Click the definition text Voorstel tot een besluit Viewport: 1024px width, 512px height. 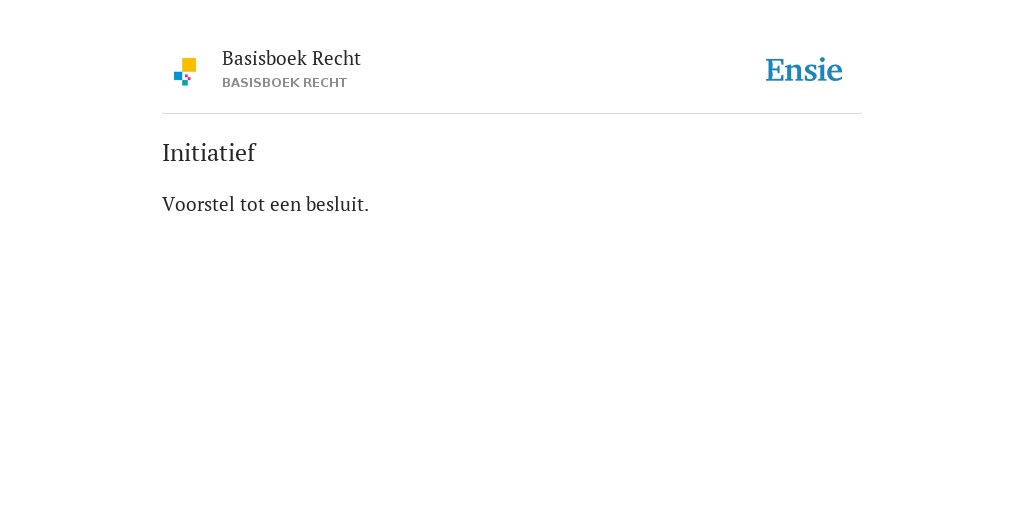point(266,204)
